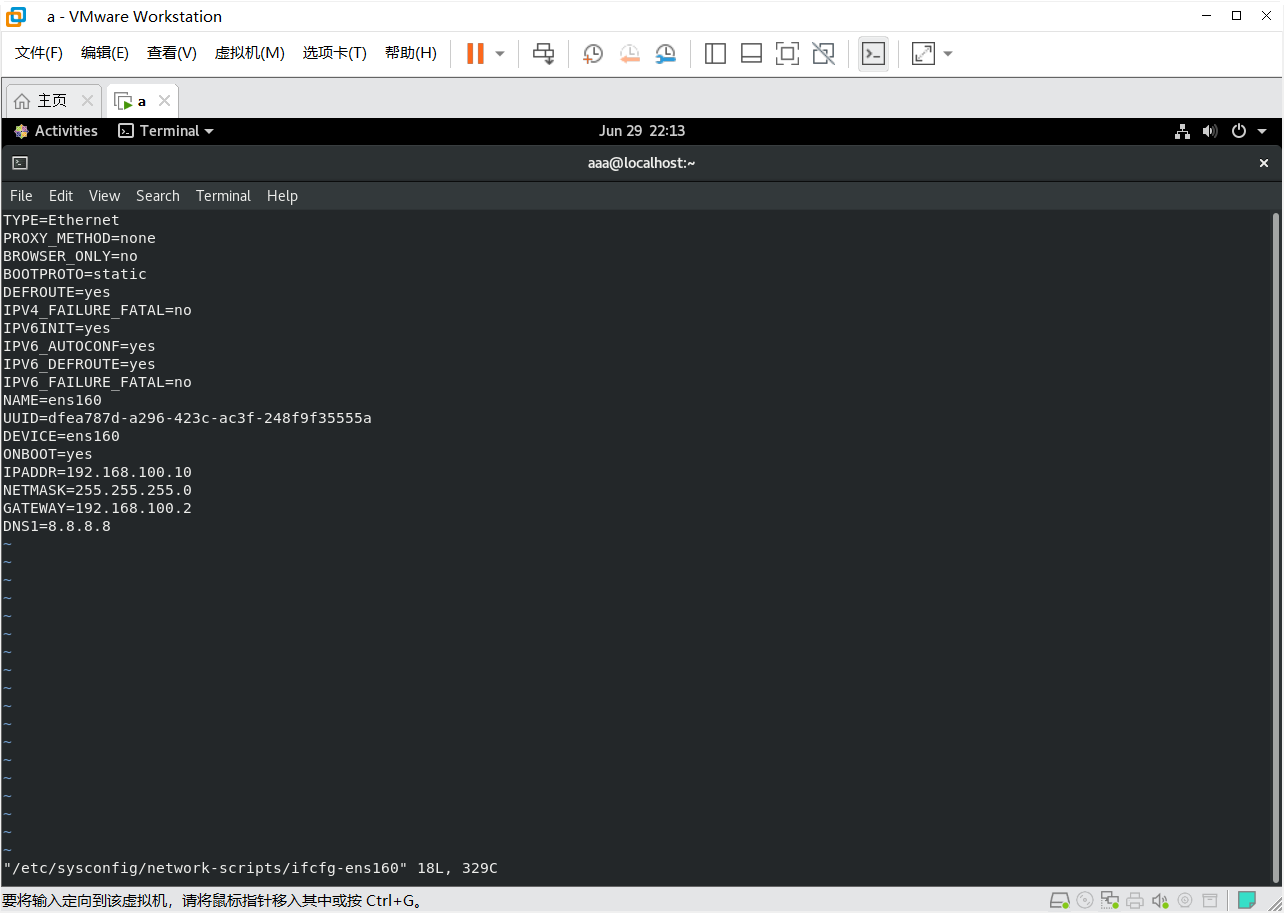Click the Jun 29 22:13 clock
1284x913 pixels.
[642, 131]
